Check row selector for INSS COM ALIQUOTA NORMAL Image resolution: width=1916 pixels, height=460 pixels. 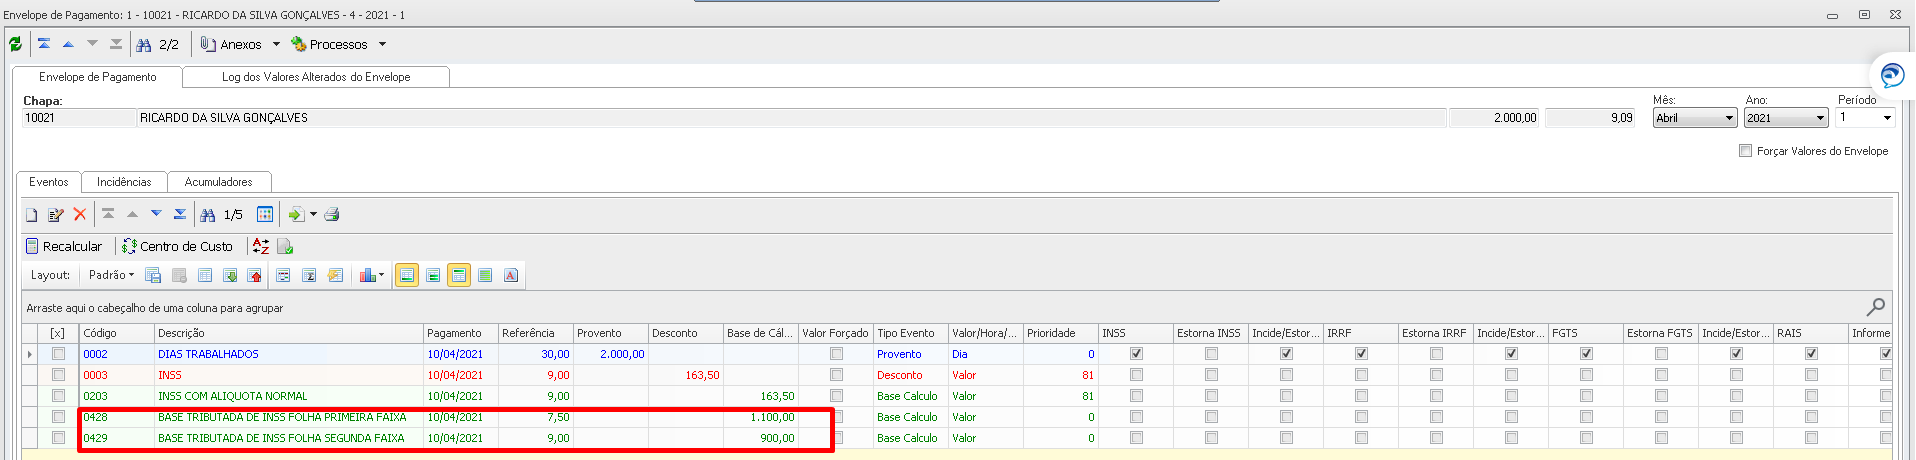(58, 396)
